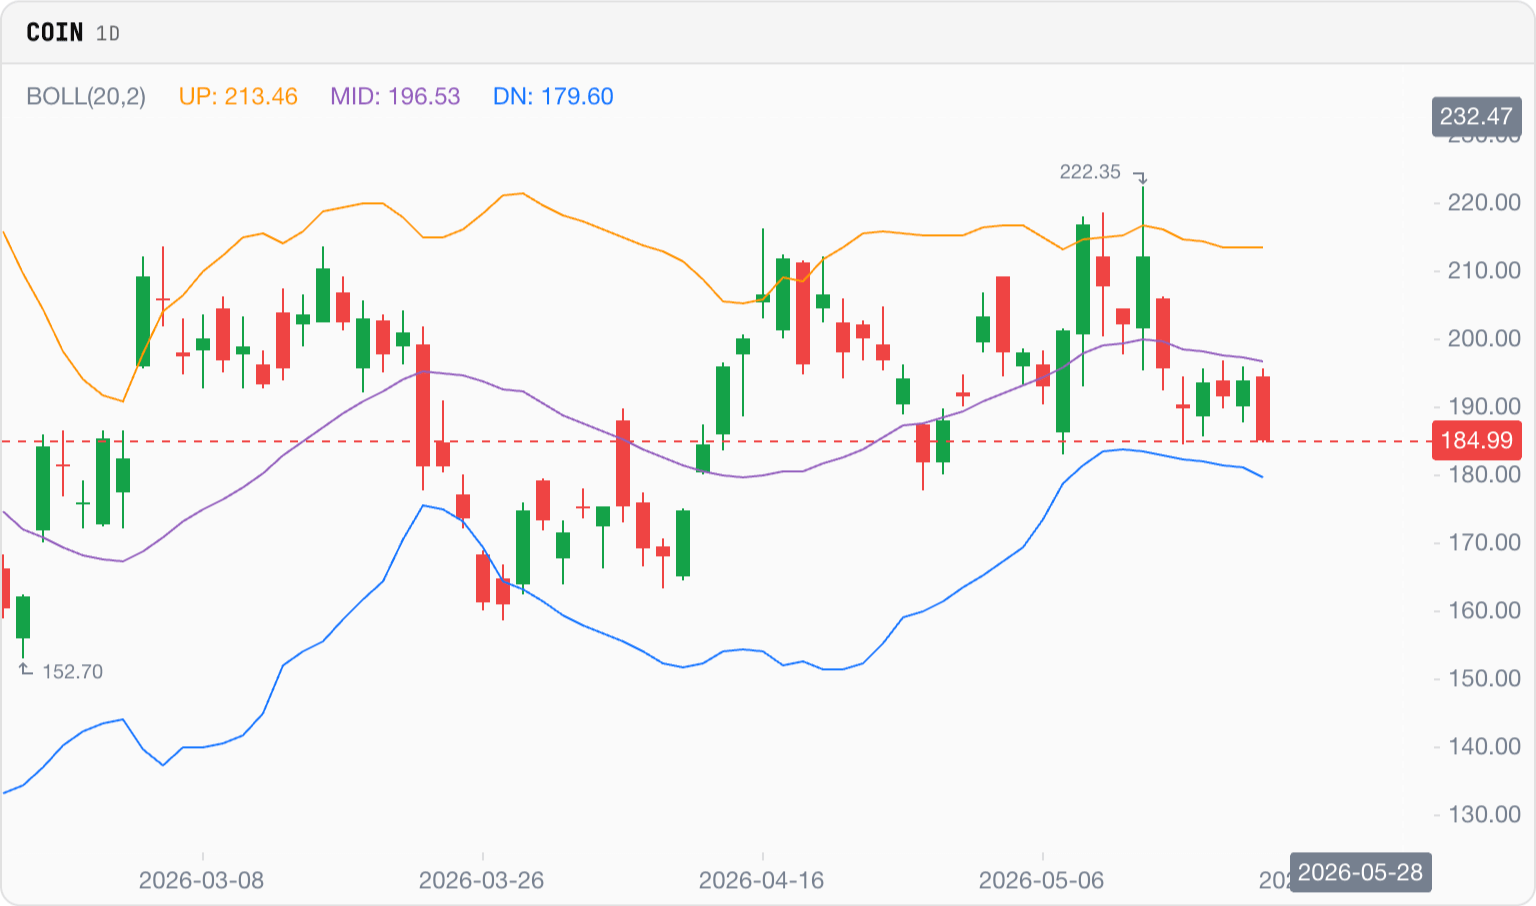Click the 200.00 price axis label
The image size is (1536, 906).
tap(1484, 339)
